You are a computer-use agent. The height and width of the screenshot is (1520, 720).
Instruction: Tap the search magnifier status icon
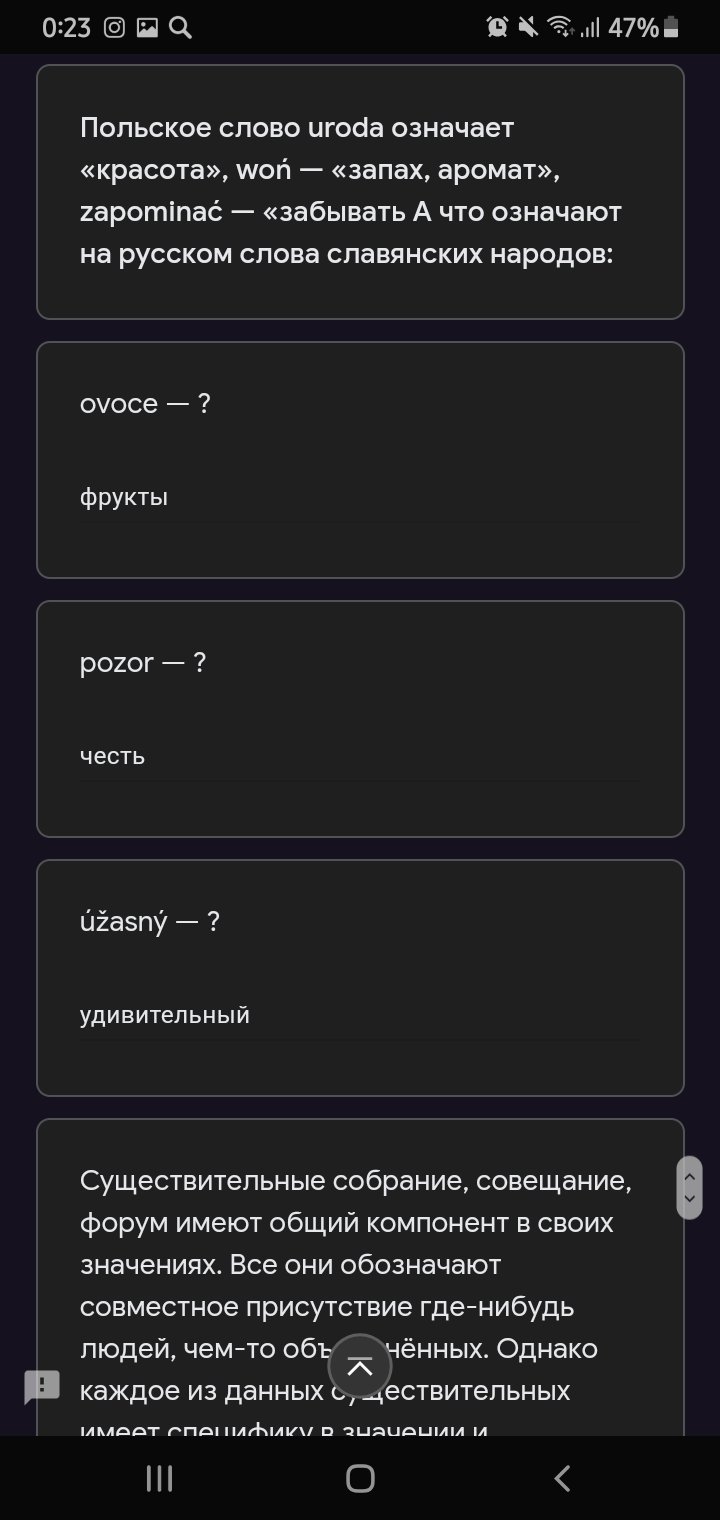(180, 28)
